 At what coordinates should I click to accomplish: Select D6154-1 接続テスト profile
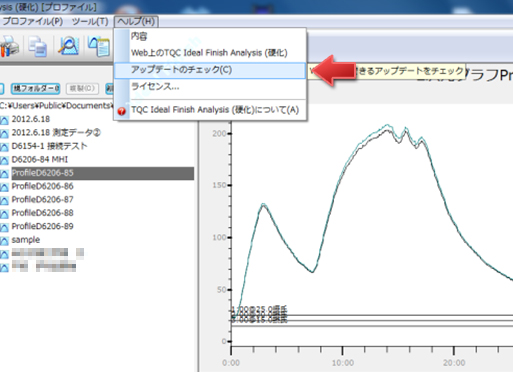(x=49, y=146)
